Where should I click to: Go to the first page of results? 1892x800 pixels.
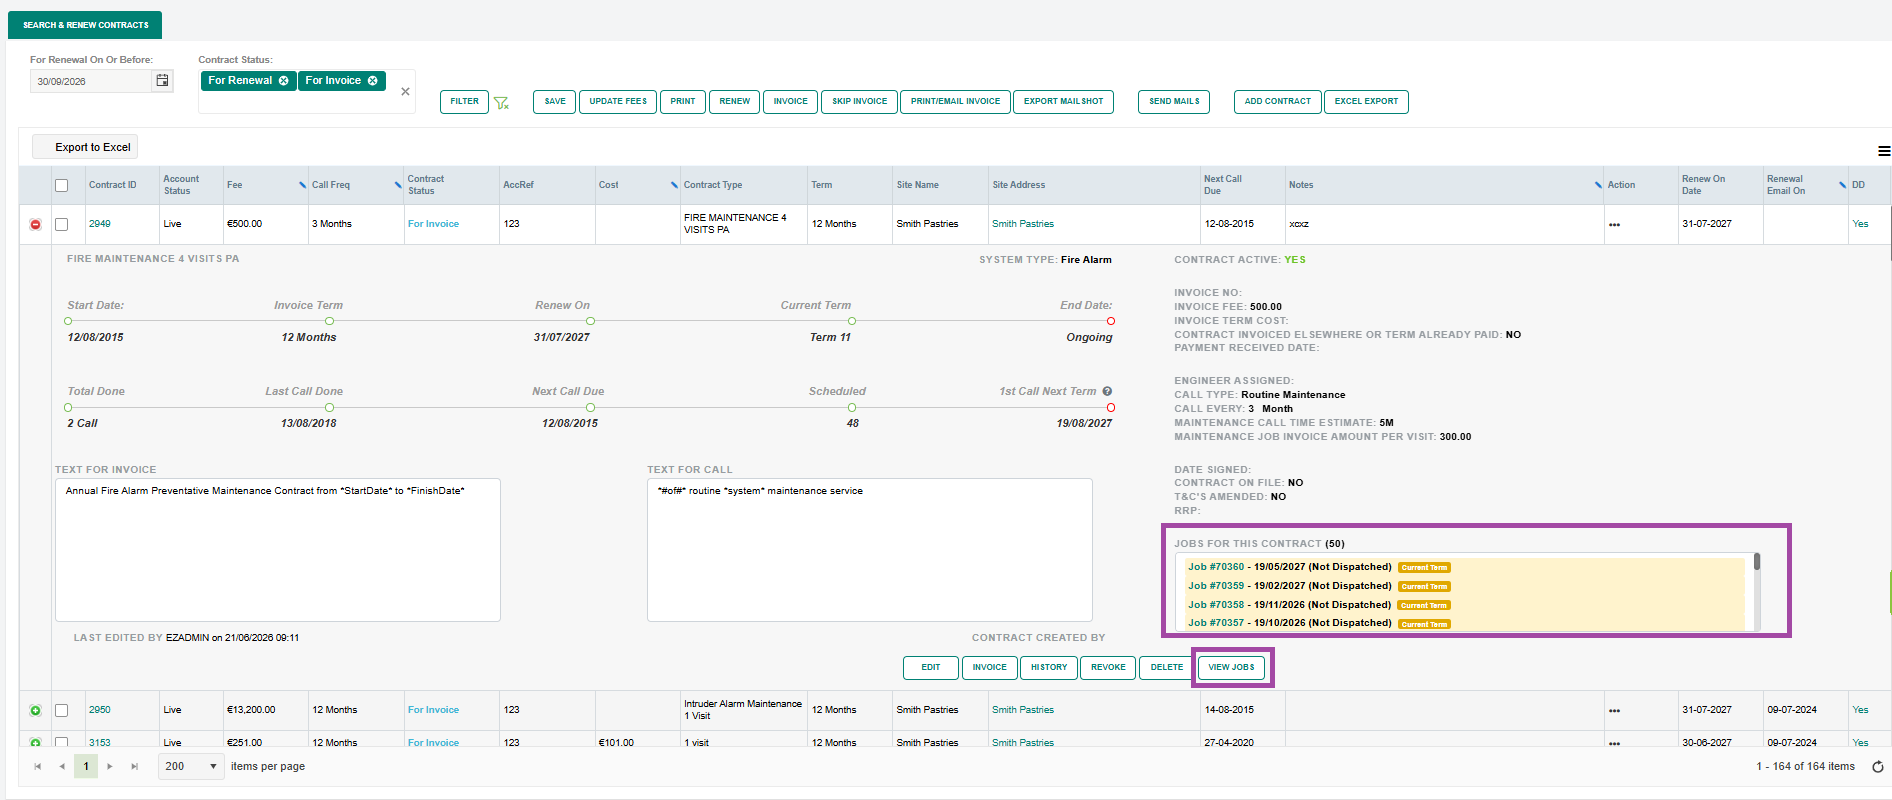38,767
